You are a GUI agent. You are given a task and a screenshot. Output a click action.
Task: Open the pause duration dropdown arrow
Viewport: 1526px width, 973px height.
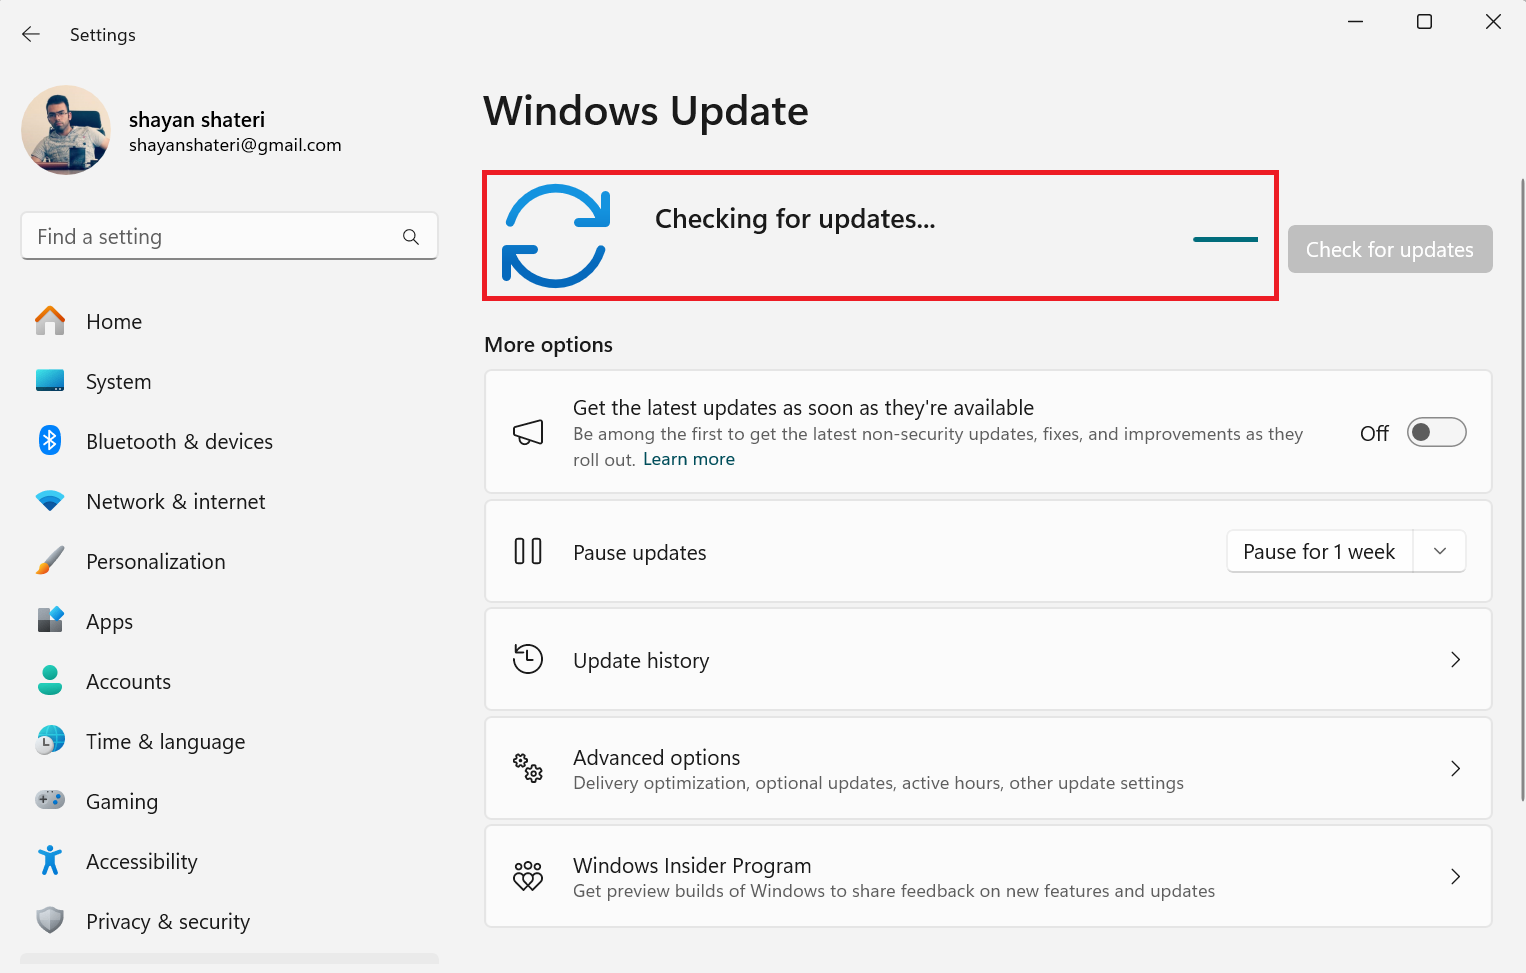1440,551
